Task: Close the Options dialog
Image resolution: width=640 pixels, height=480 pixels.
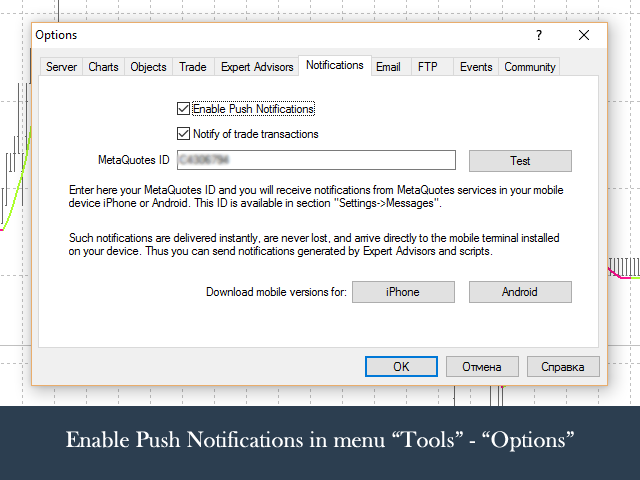Action: pos(584,35)
